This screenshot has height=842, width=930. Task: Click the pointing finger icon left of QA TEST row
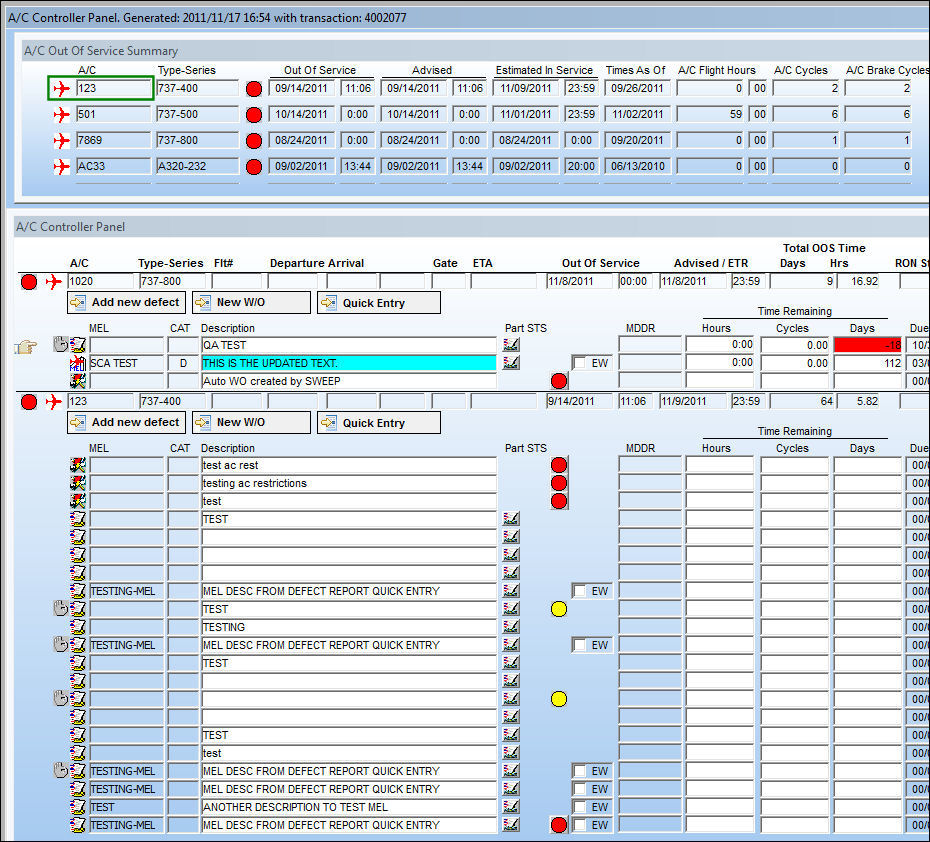coord(26,346)
